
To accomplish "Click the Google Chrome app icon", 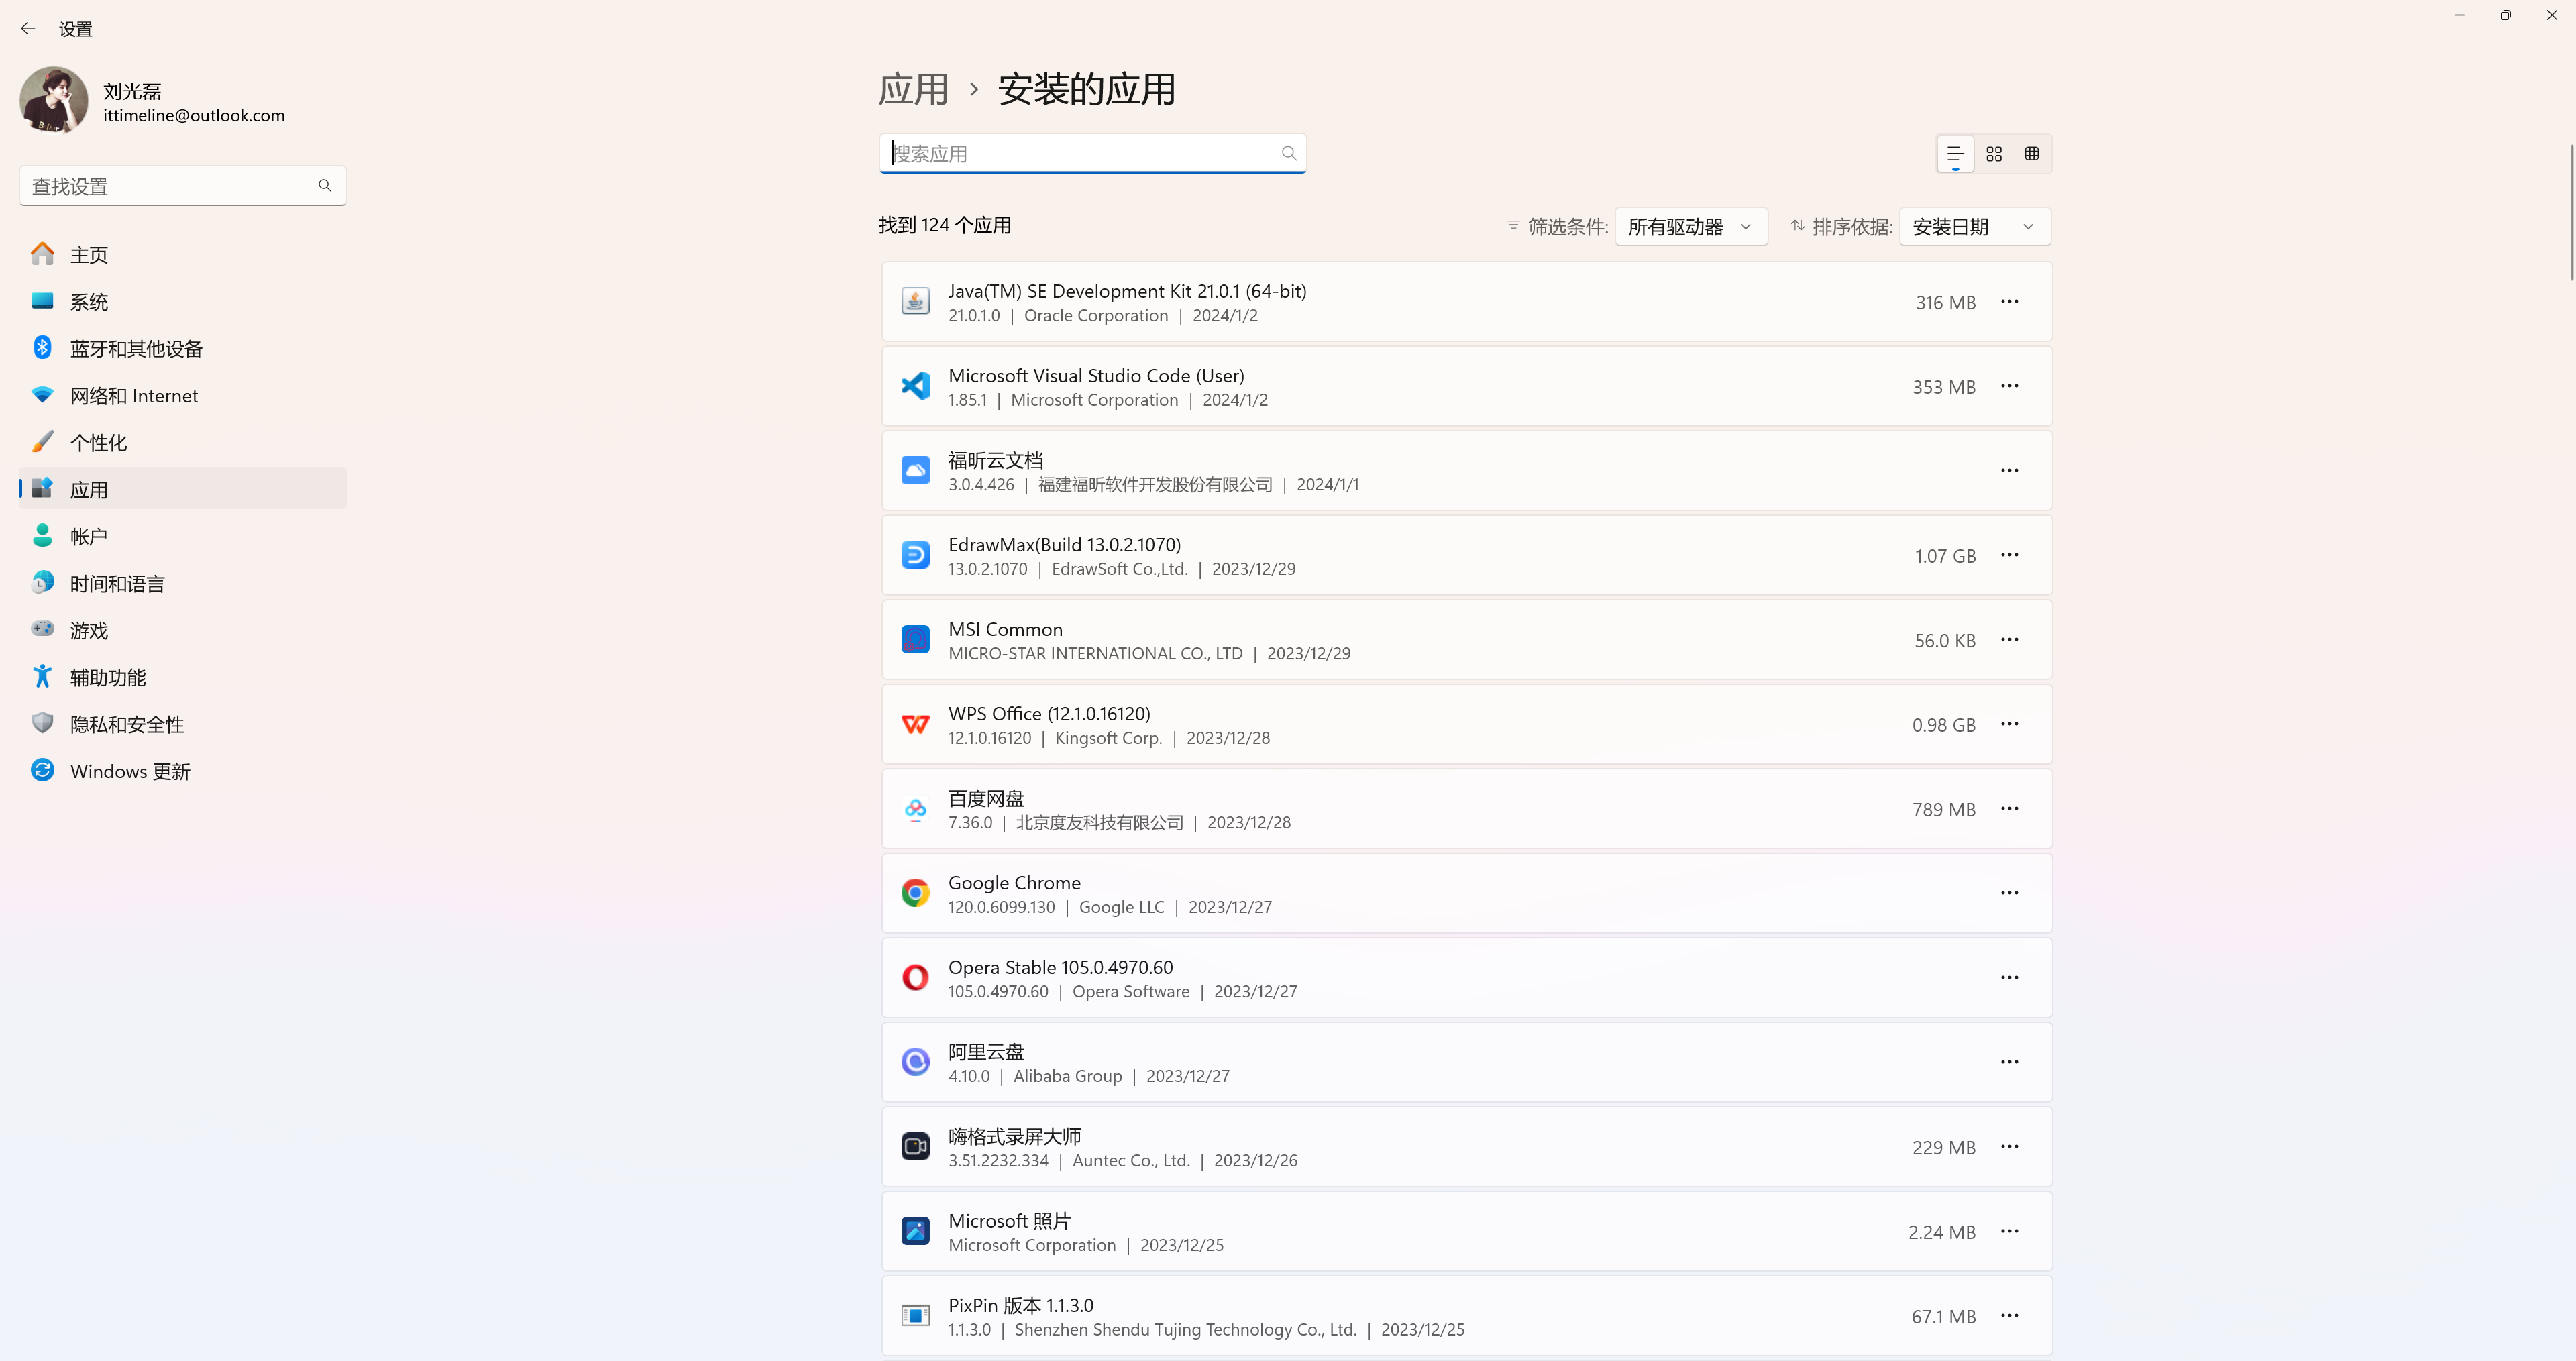I will tap(915, 893).
